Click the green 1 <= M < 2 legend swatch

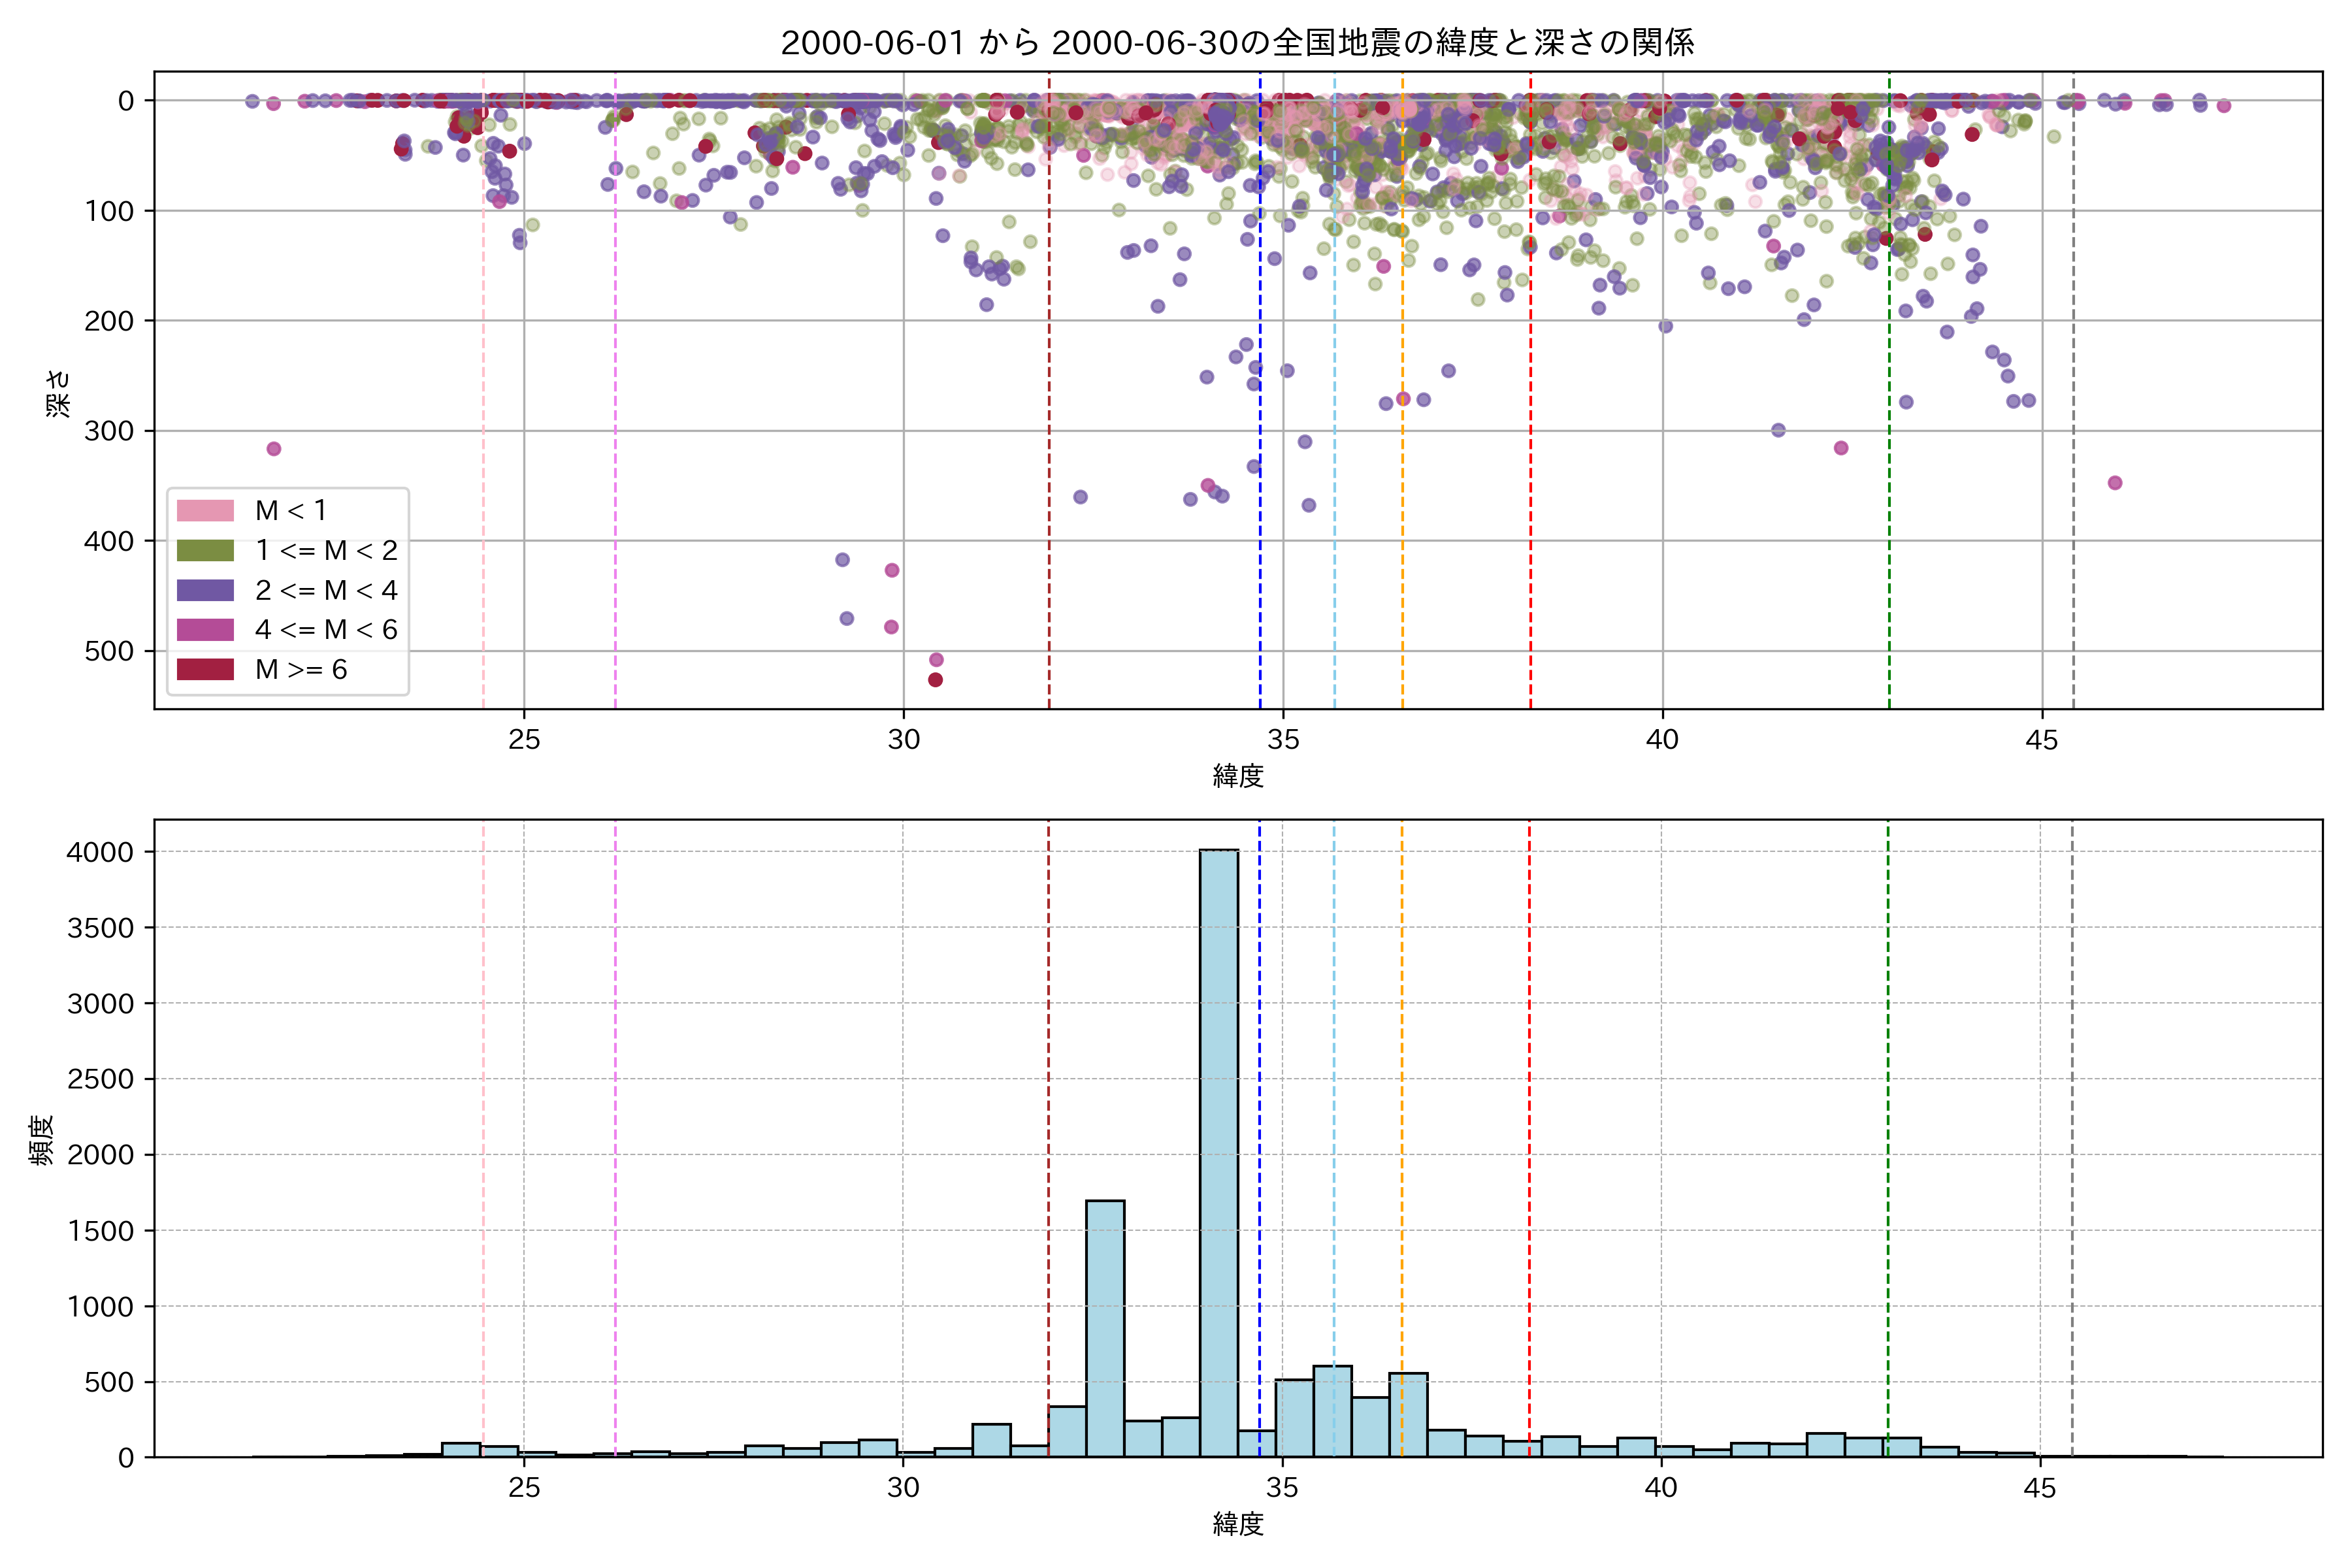click(205, 551)
